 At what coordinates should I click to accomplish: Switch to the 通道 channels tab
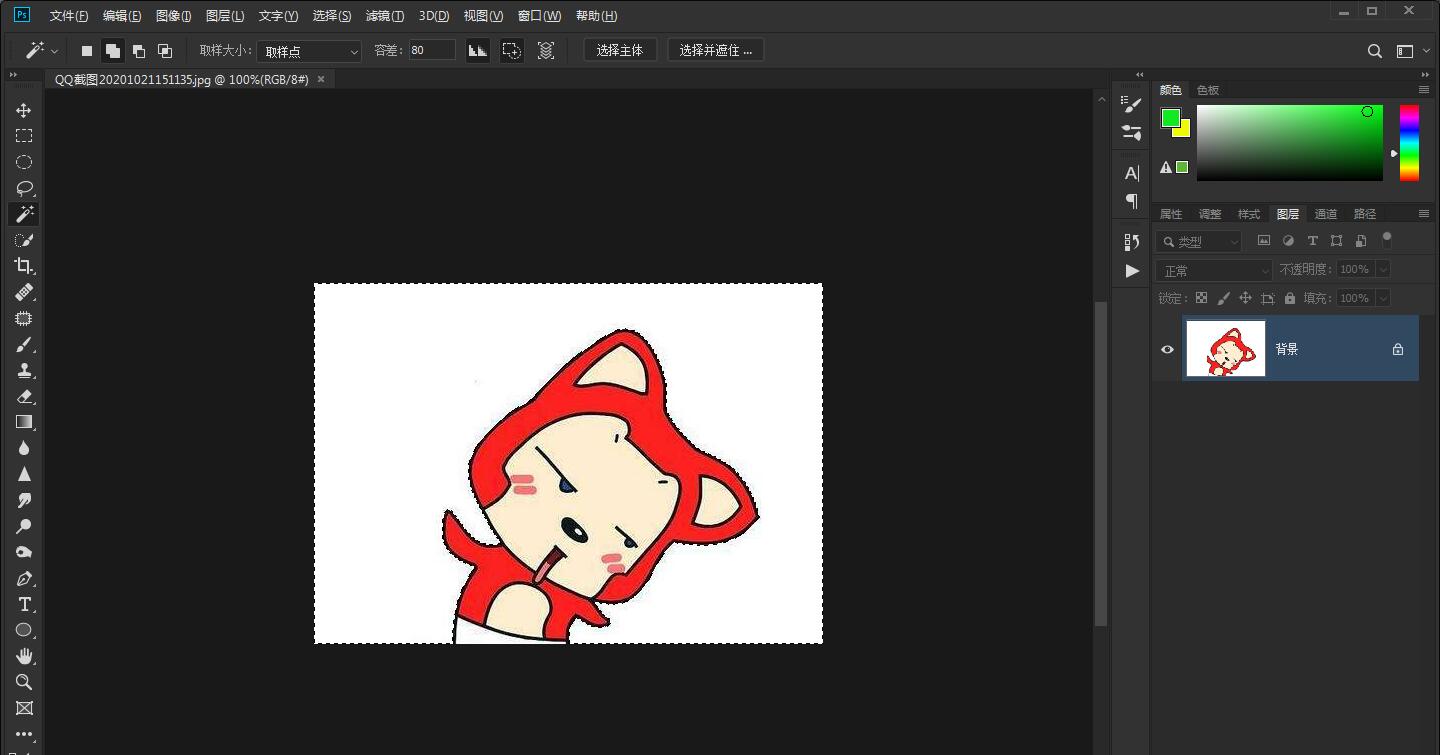[x=1325, y=213]
